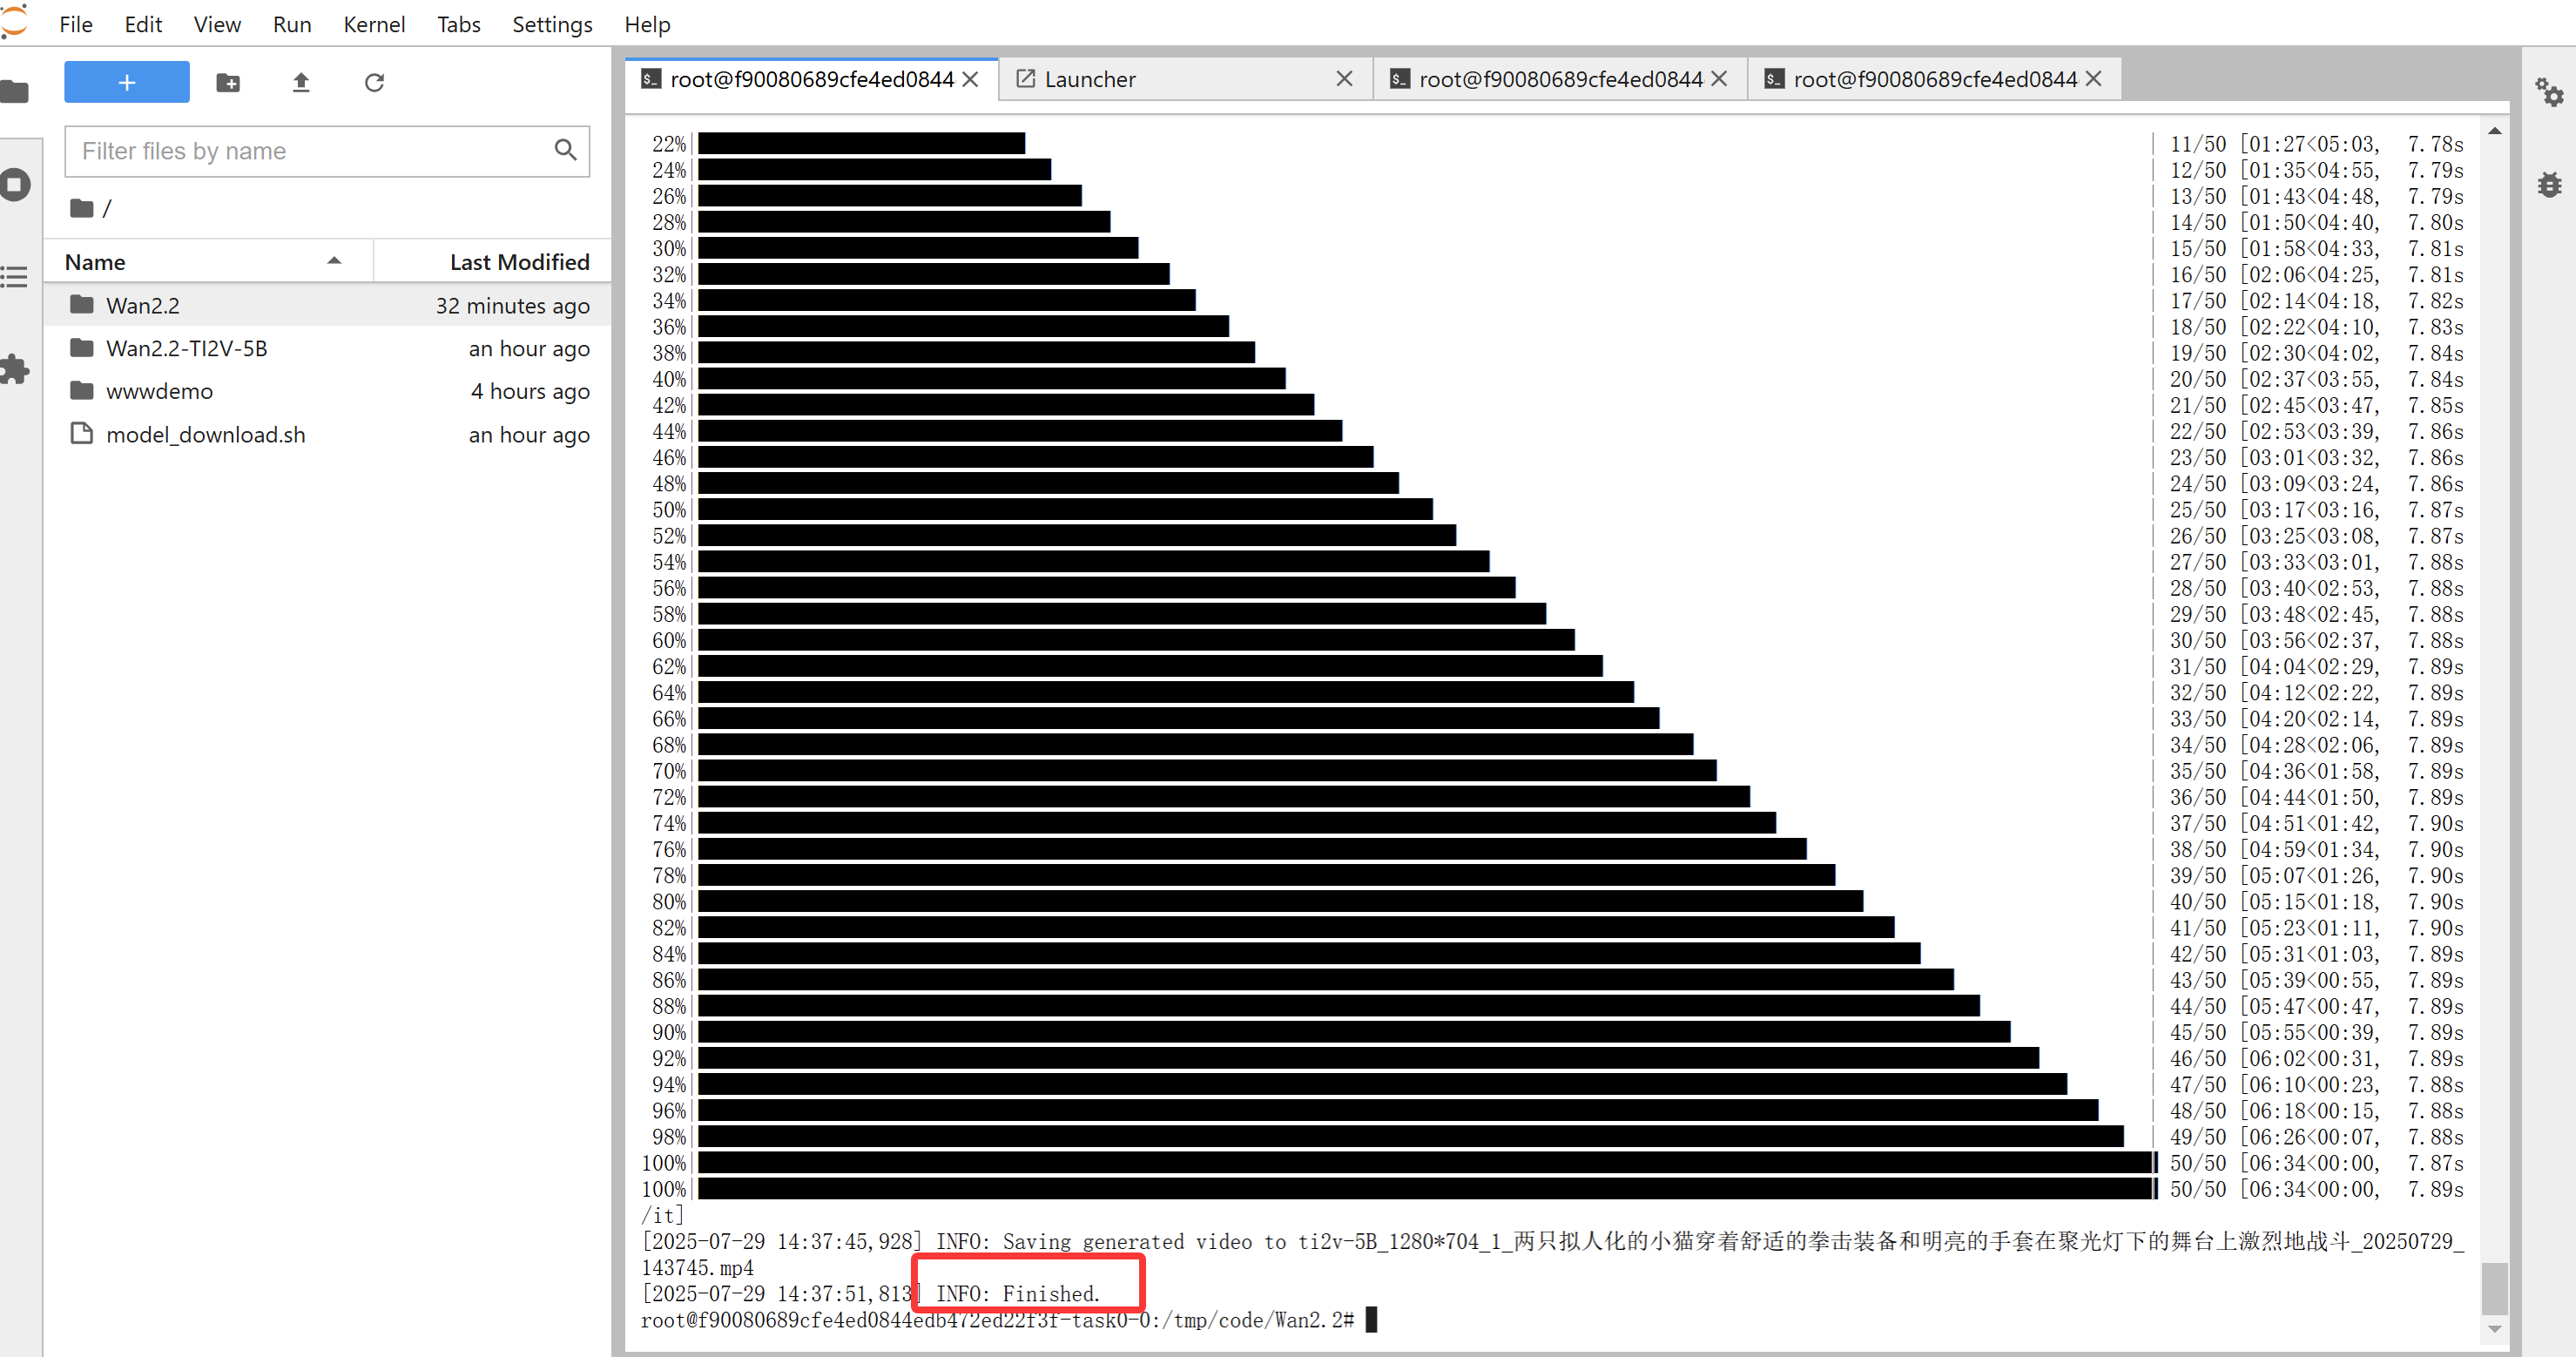Viewport: 2576px width, 1357px height.
Task: Open the File Browser sidebar folder icon
Action: pos(14,92)
